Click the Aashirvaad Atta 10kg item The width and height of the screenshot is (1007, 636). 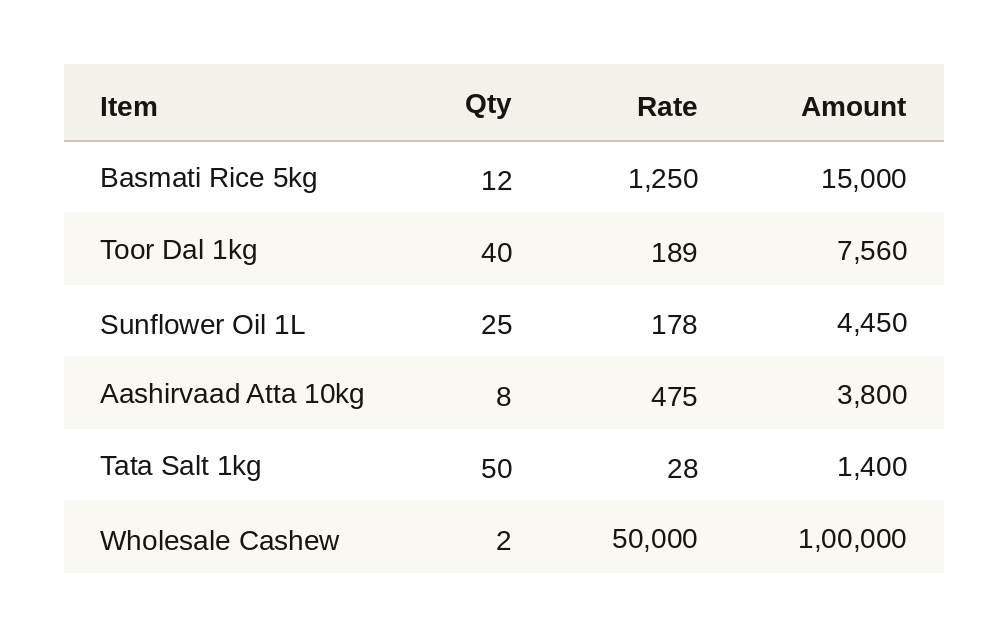(232, 394)
